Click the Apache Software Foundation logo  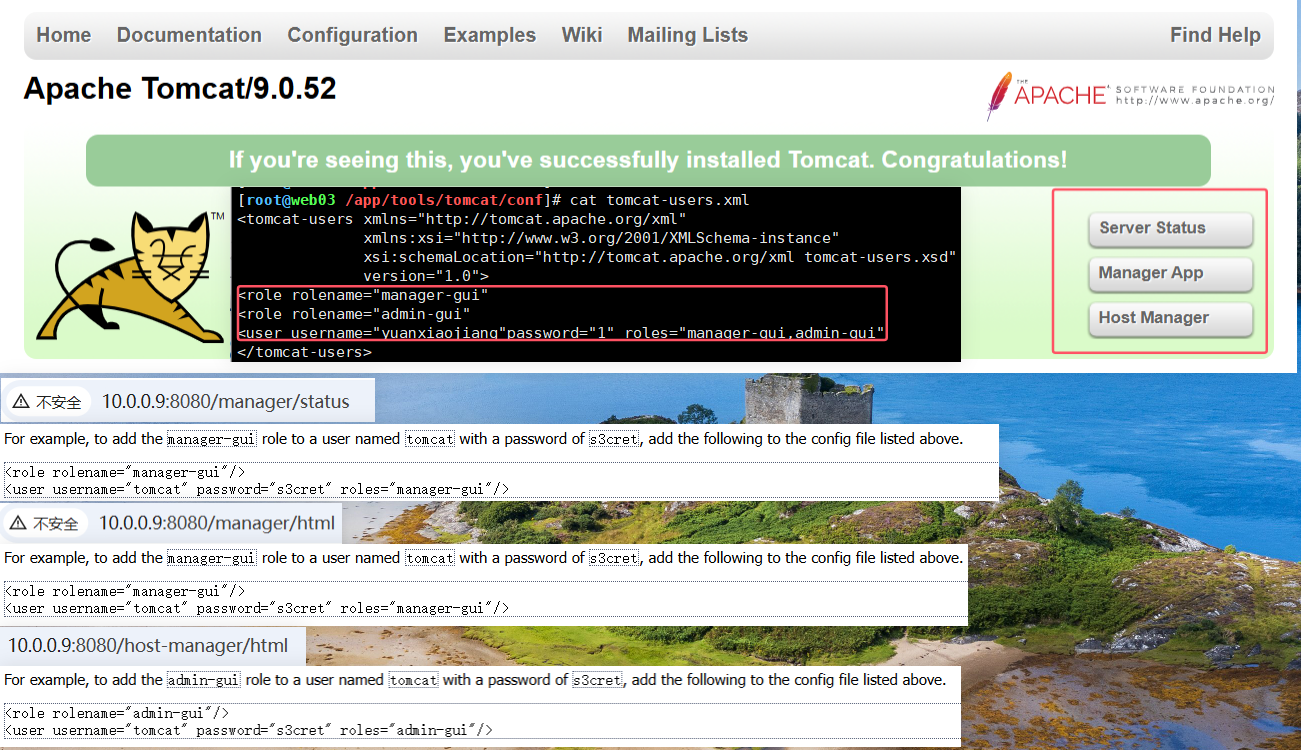(1130, 95)
